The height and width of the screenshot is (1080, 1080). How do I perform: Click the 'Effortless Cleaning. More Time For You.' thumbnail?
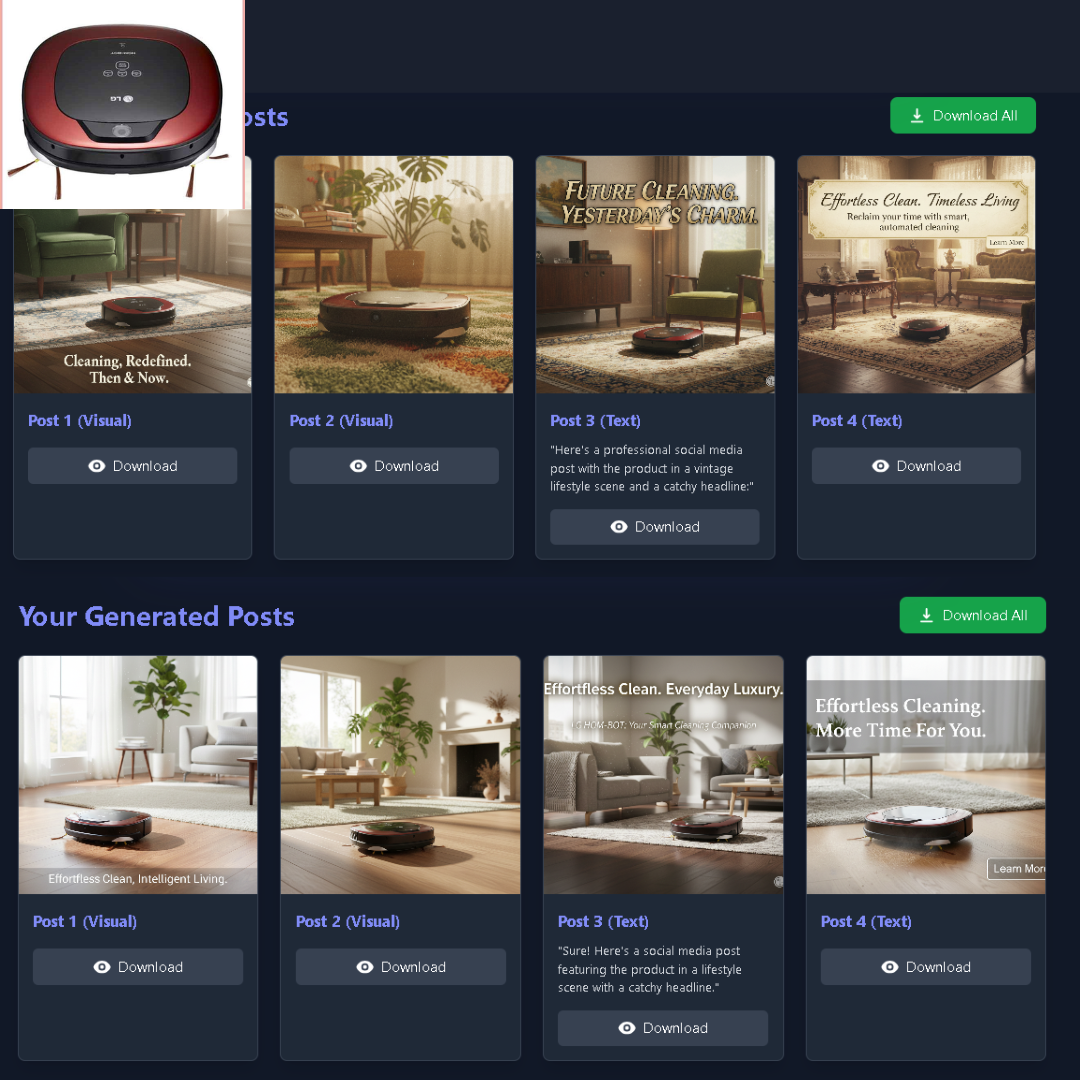point(926,775)
